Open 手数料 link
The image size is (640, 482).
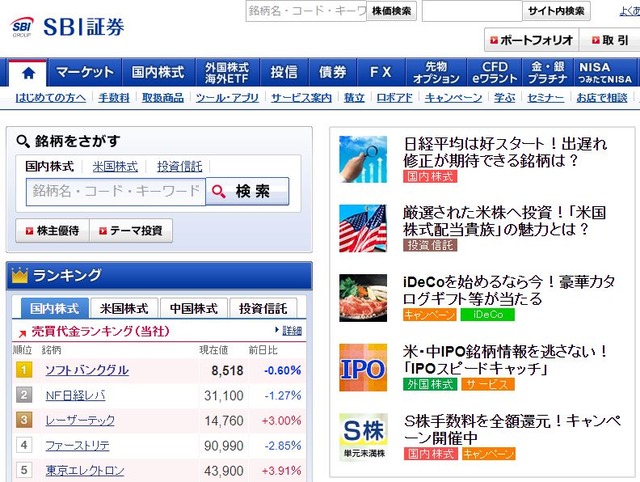click(x=114, y=98)
